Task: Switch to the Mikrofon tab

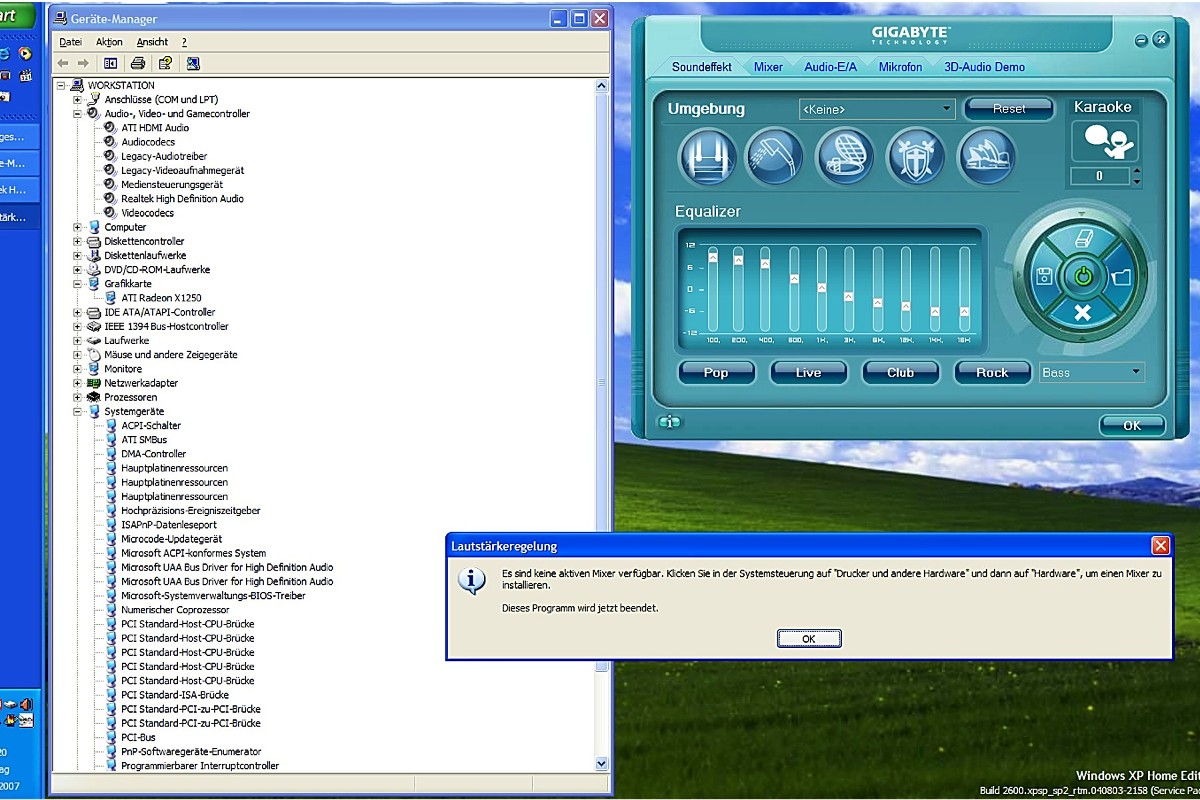Action: 900,67
